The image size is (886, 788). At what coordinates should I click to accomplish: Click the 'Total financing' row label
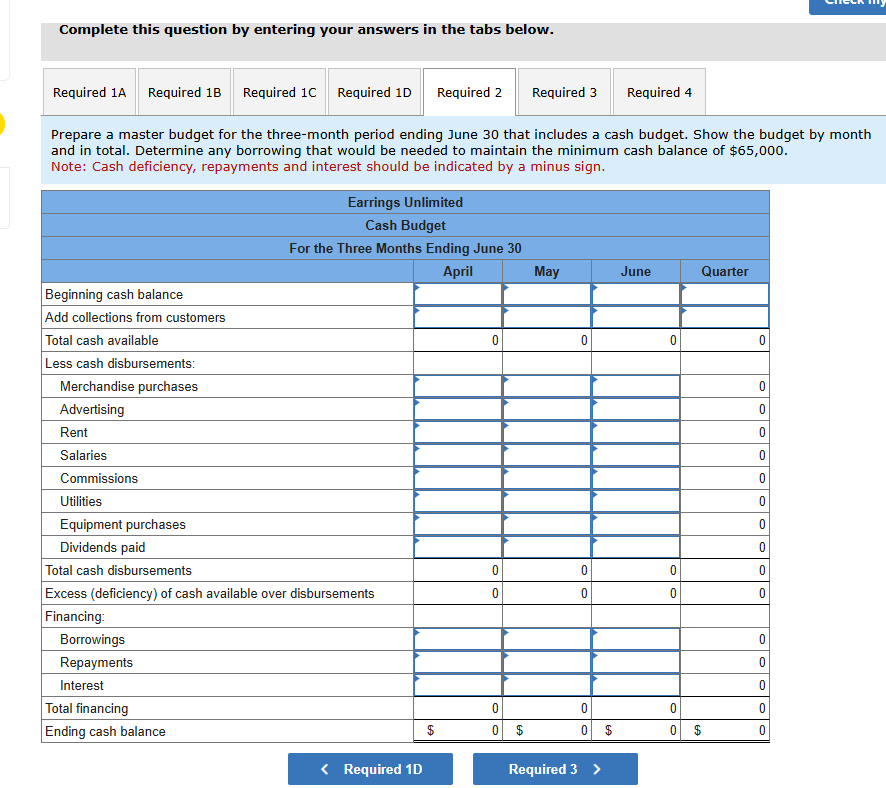(86, 708)
